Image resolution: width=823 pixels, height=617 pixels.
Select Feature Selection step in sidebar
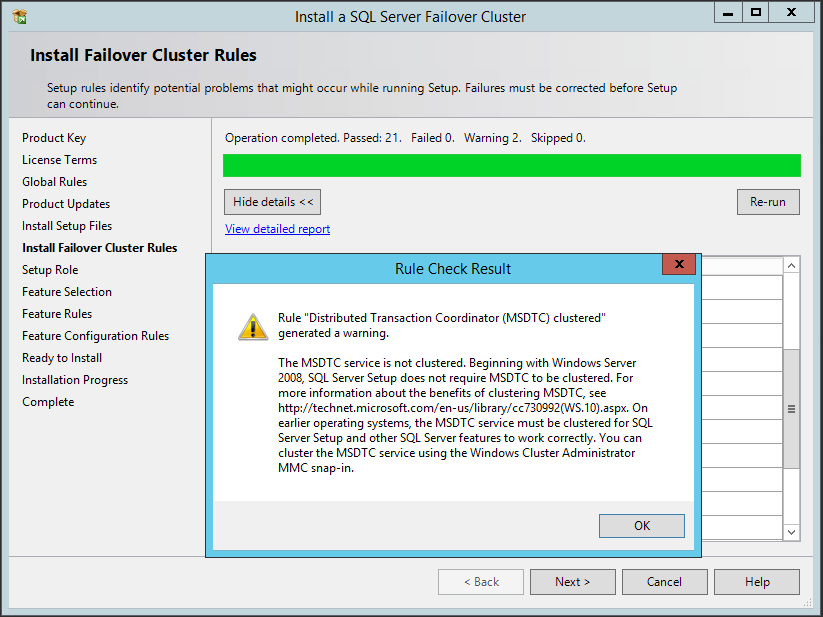pyautogui.click(x=67, y=292)
